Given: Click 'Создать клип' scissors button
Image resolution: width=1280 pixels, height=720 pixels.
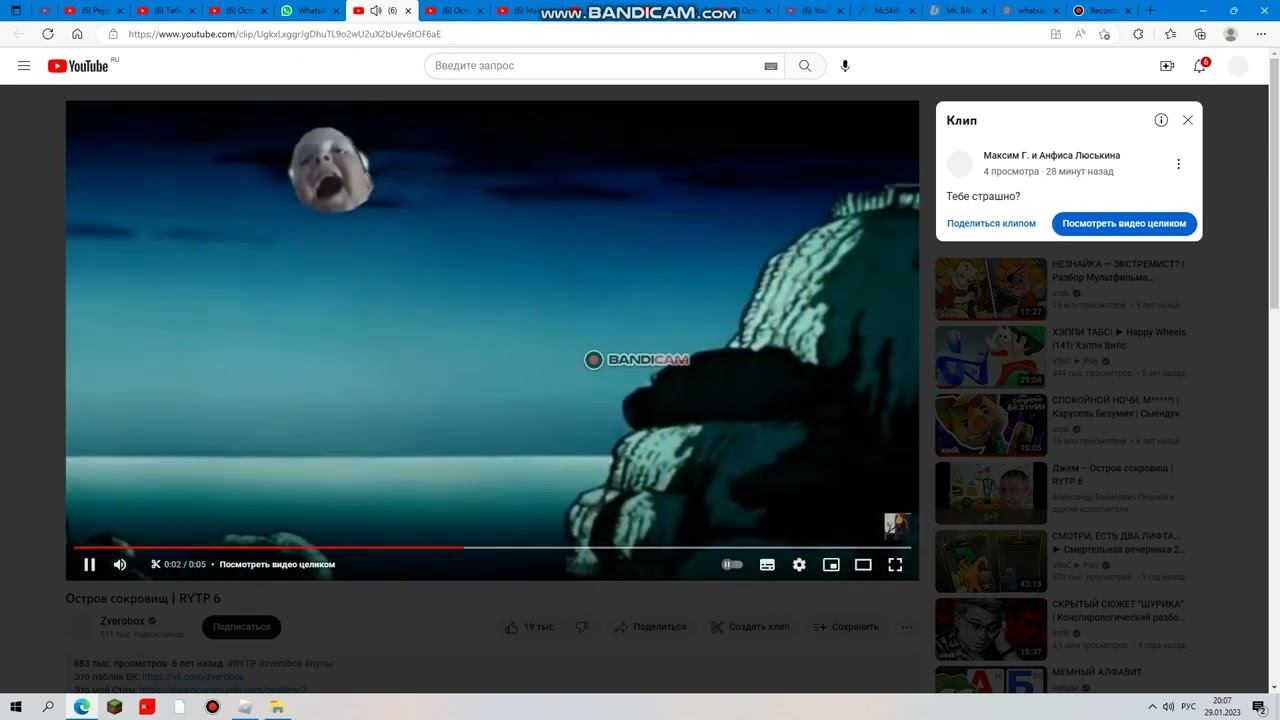Looking at the screenshot, I should pos(750,627).
